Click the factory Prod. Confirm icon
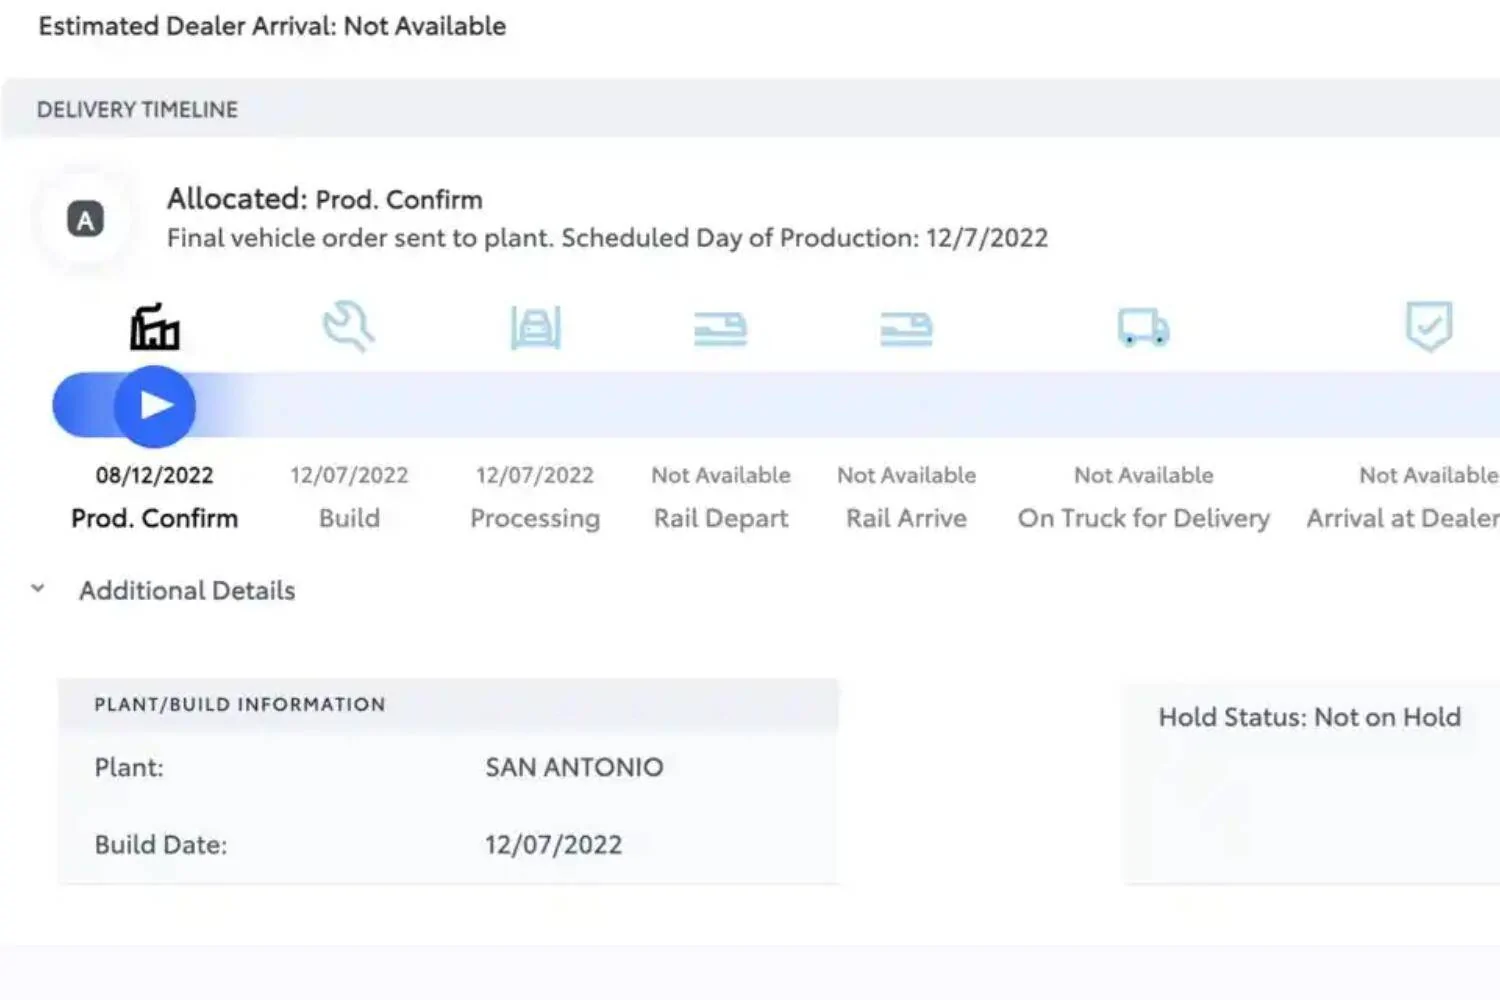The image size is (1500, 1000). (x=154, y=327)
